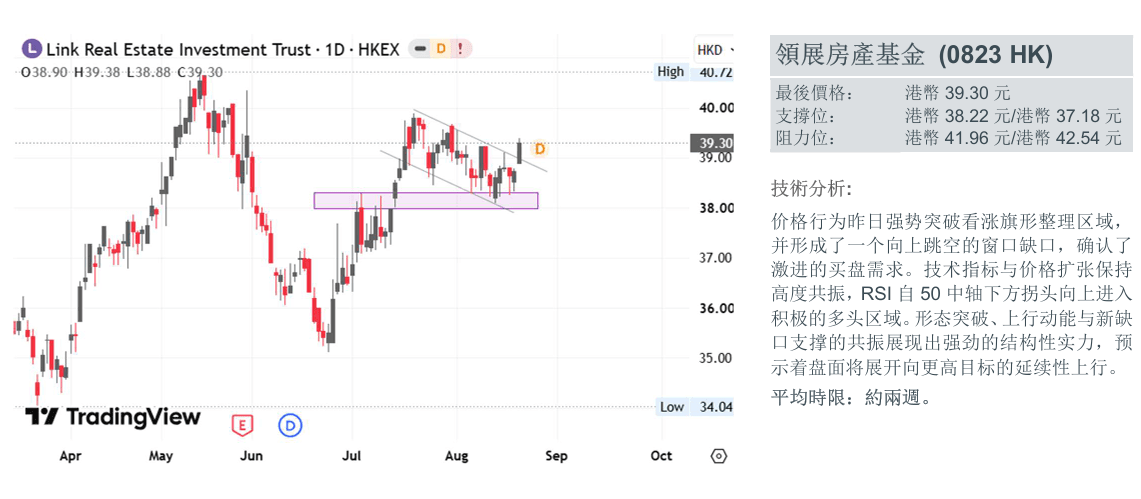Click the Jun label on time axis
Viewport: 1141px width, 499px height.
251,457
